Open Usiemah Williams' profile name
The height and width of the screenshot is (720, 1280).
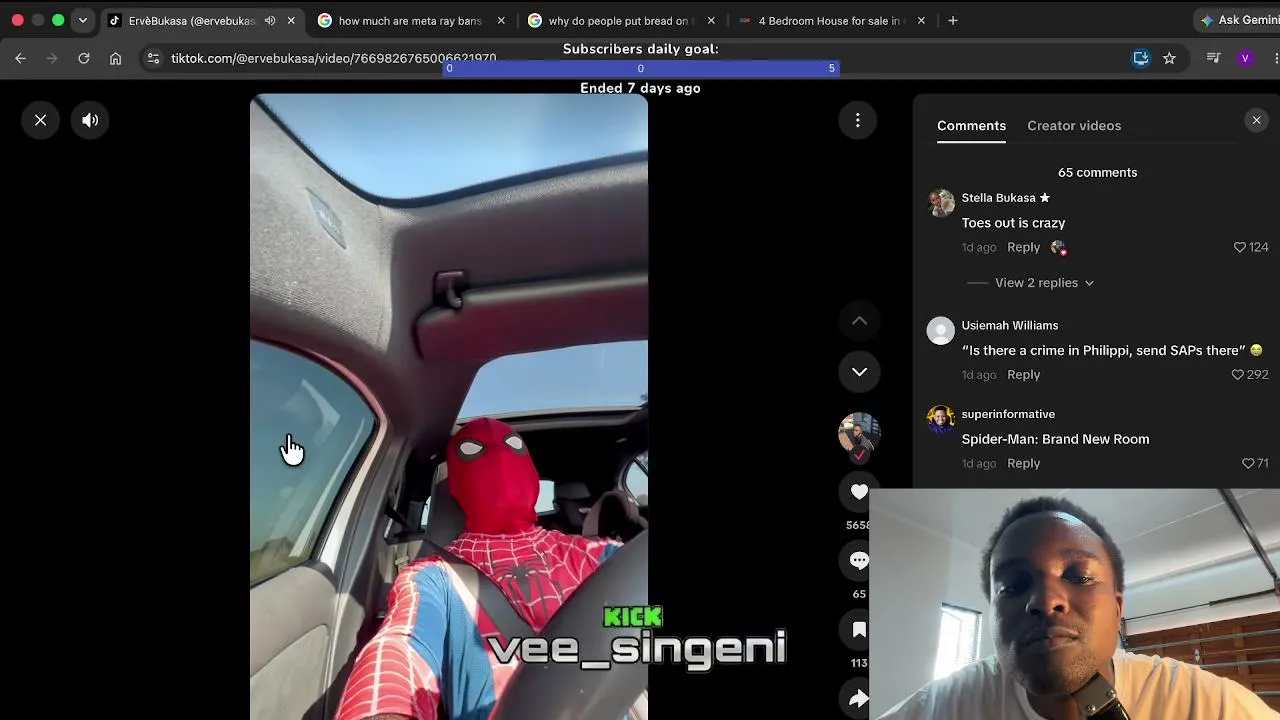coord(1010,326)
